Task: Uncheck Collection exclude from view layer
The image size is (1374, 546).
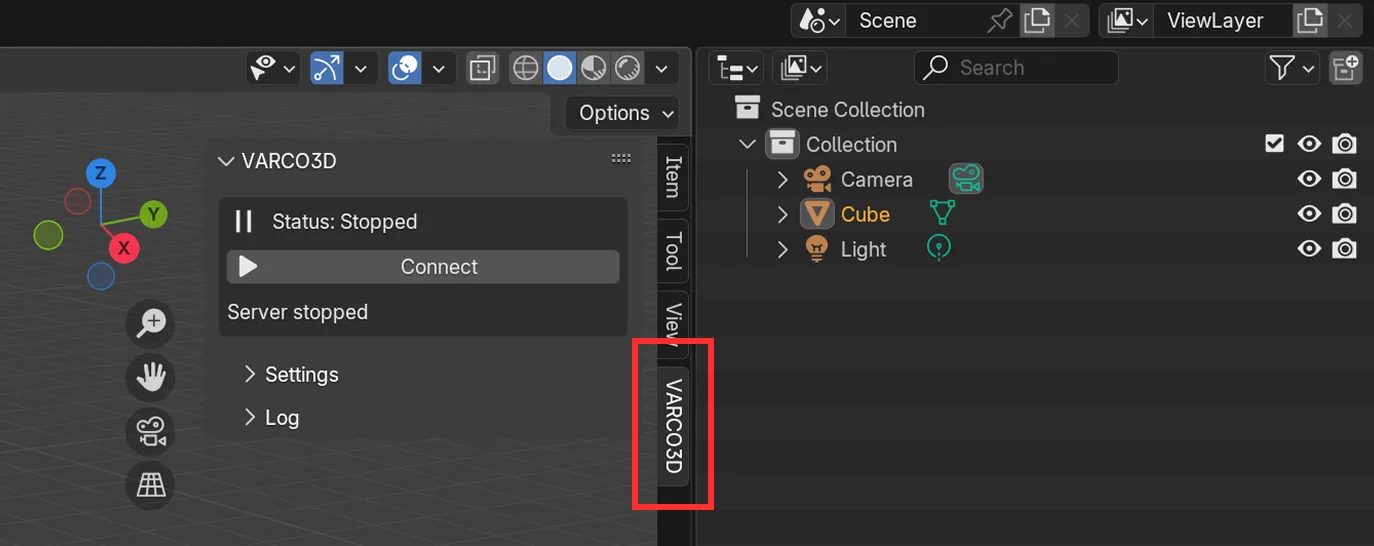Action: 1274,144
